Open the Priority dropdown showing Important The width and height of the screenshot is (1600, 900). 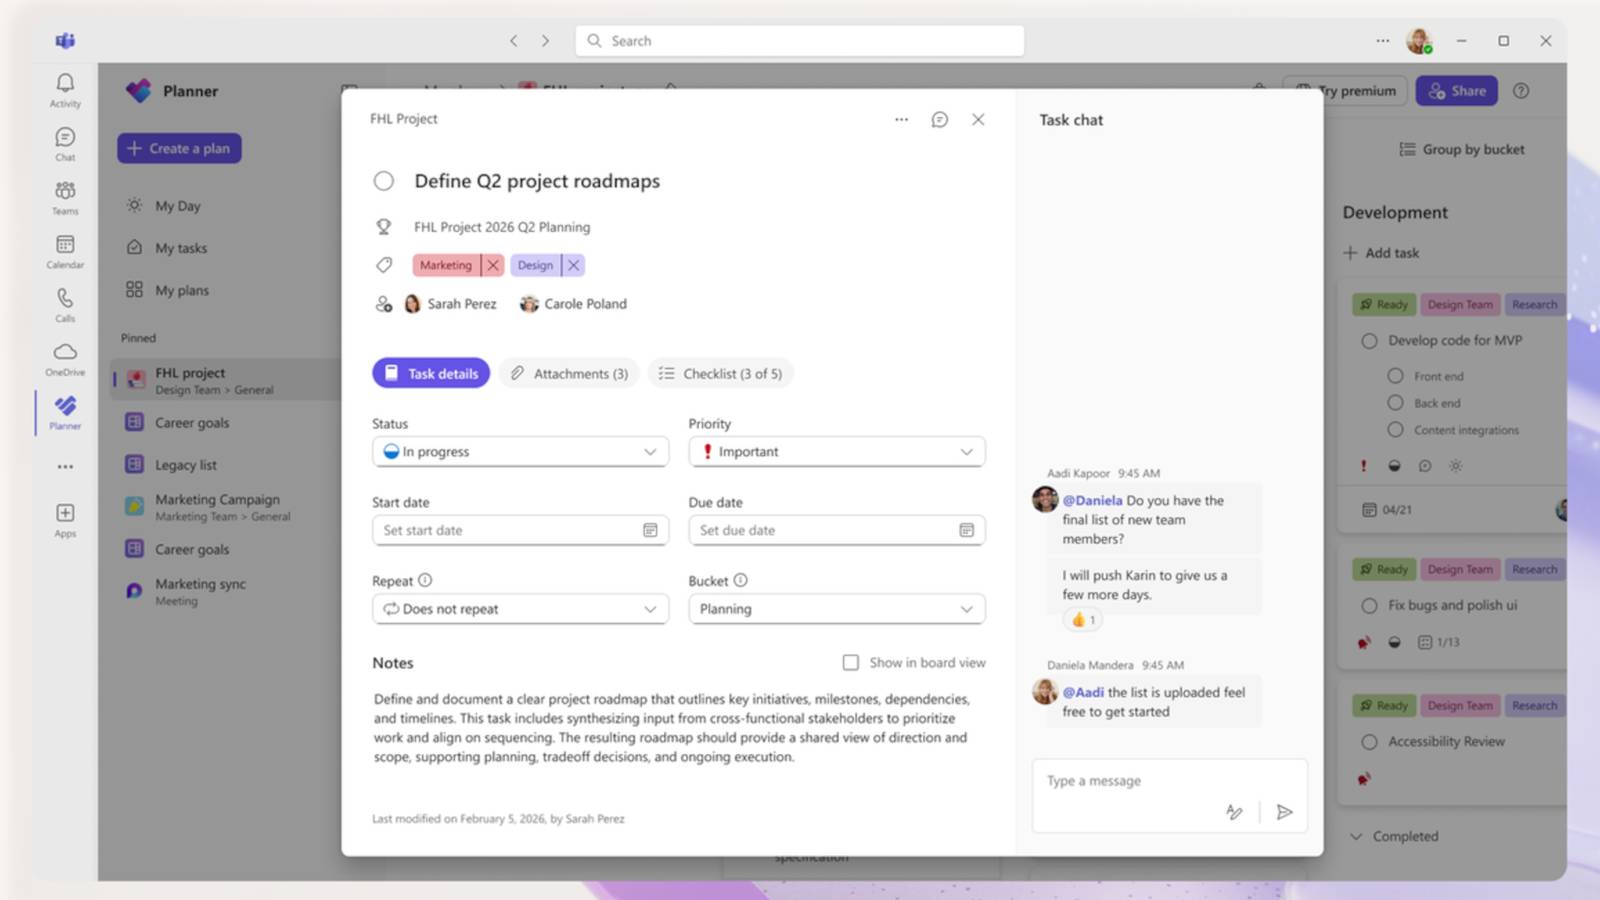836,451
